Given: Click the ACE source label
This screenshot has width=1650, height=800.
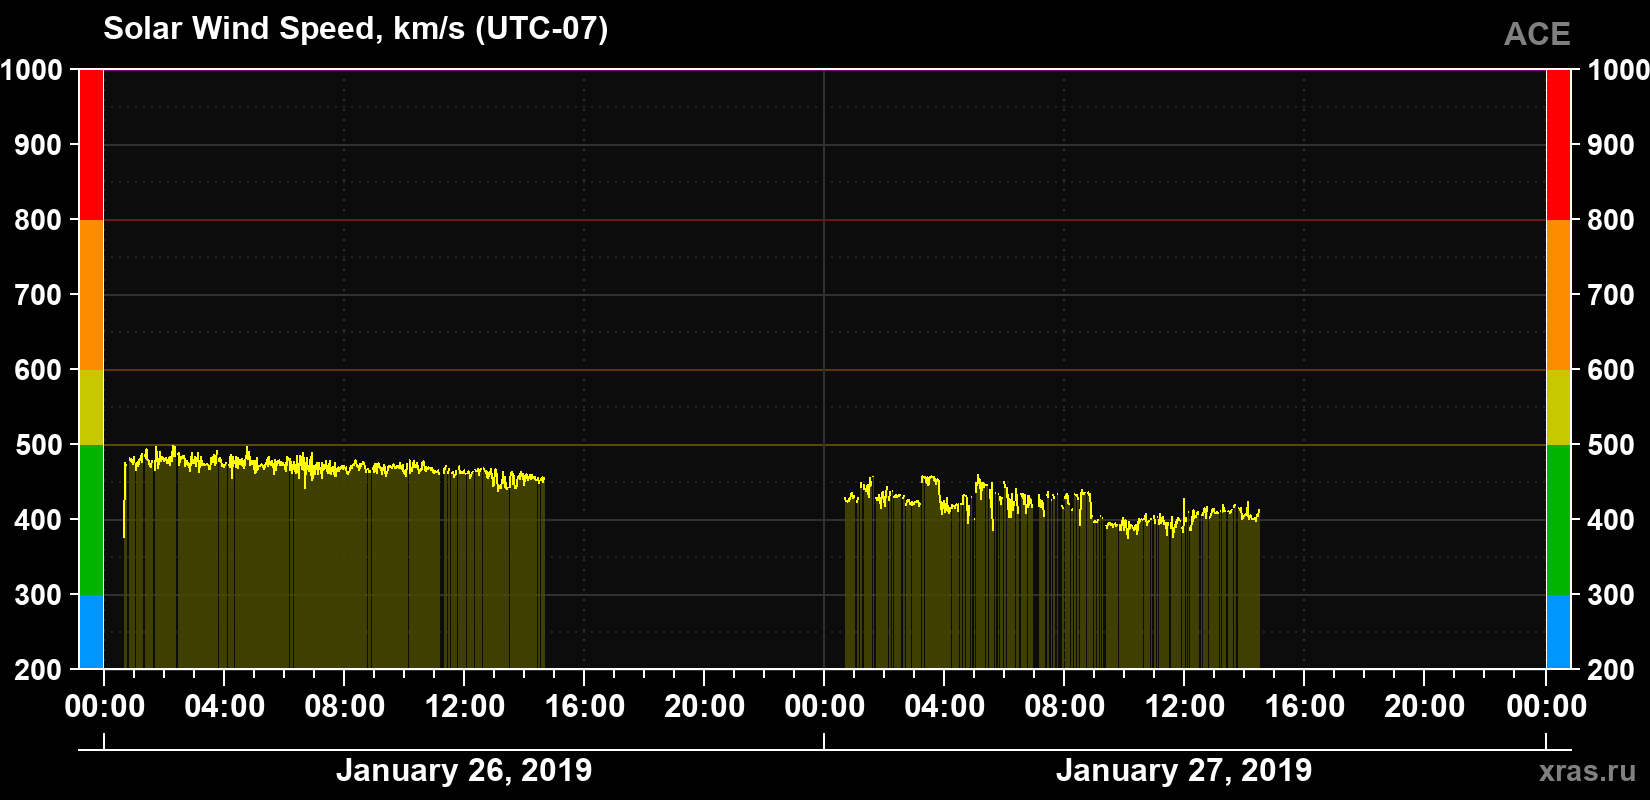Looking at the screenshot, I should click(x=1537, y=34).
